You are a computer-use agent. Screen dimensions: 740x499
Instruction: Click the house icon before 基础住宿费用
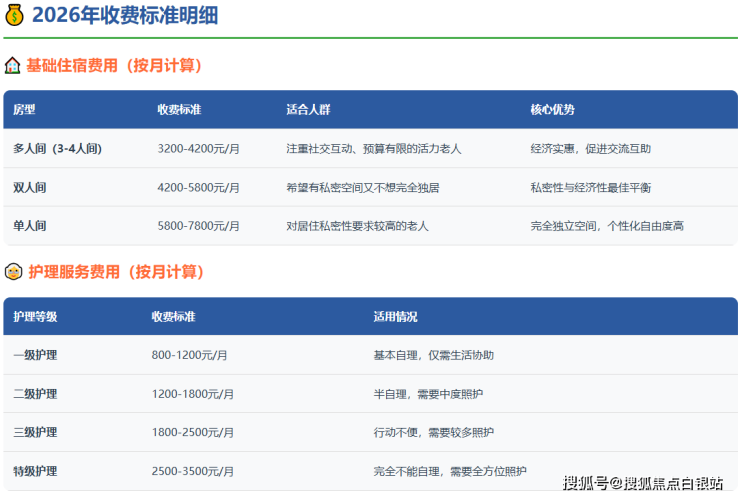(x=12, y=66)
